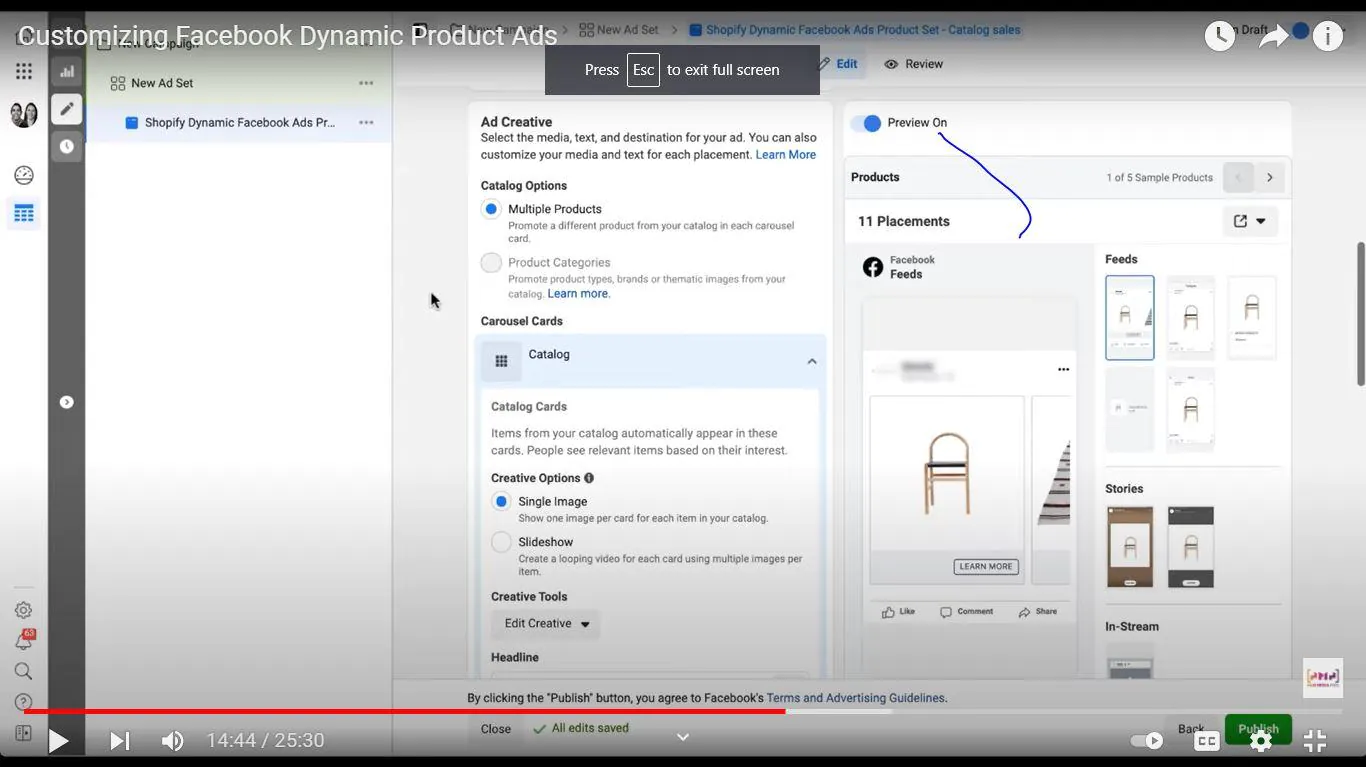The image size is (1366, 767).
Task: Open the Edit Creative dropdown
Action: (546, 624)
